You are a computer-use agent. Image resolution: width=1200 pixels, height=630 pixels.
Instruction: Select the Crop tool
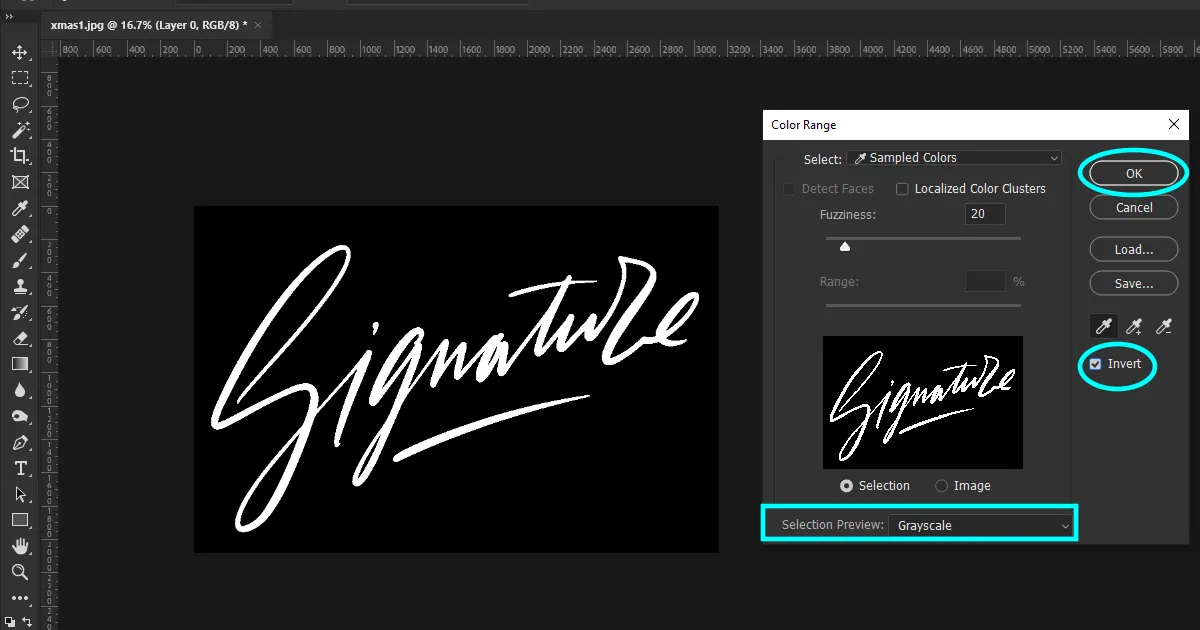[x=22, y=156]
